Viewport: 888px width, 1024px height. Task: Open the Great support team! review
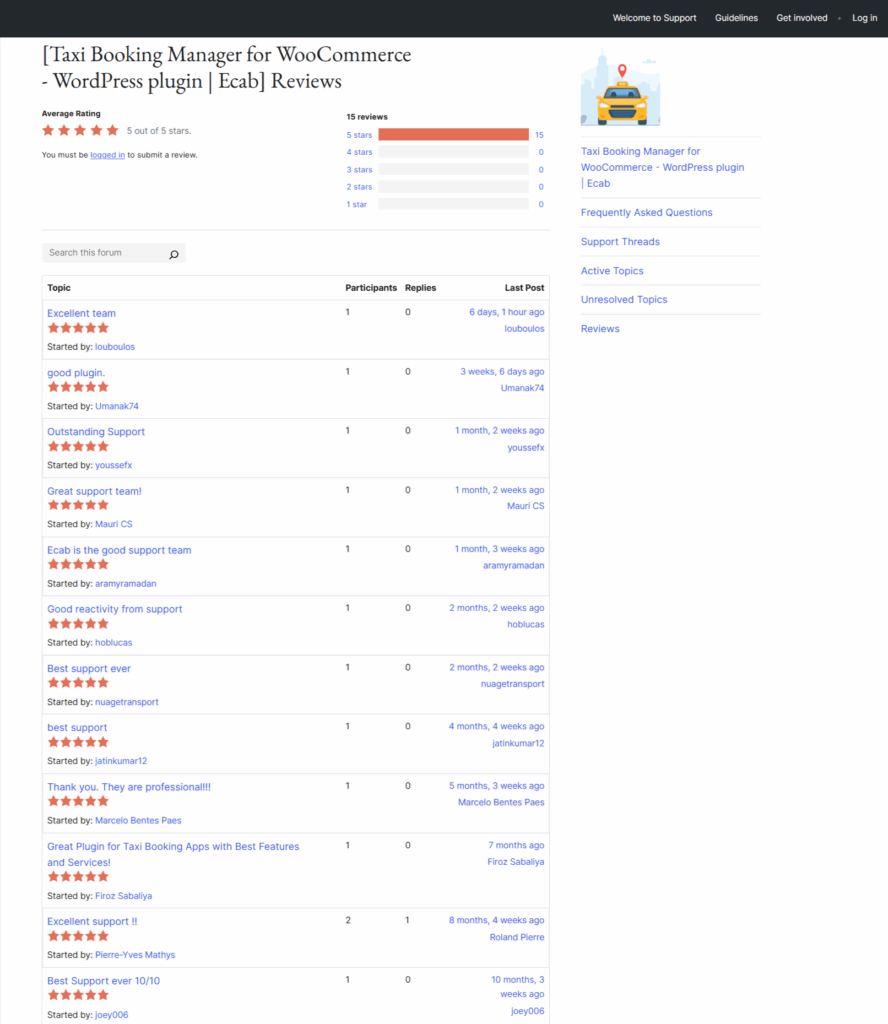(x=94, y=491)
